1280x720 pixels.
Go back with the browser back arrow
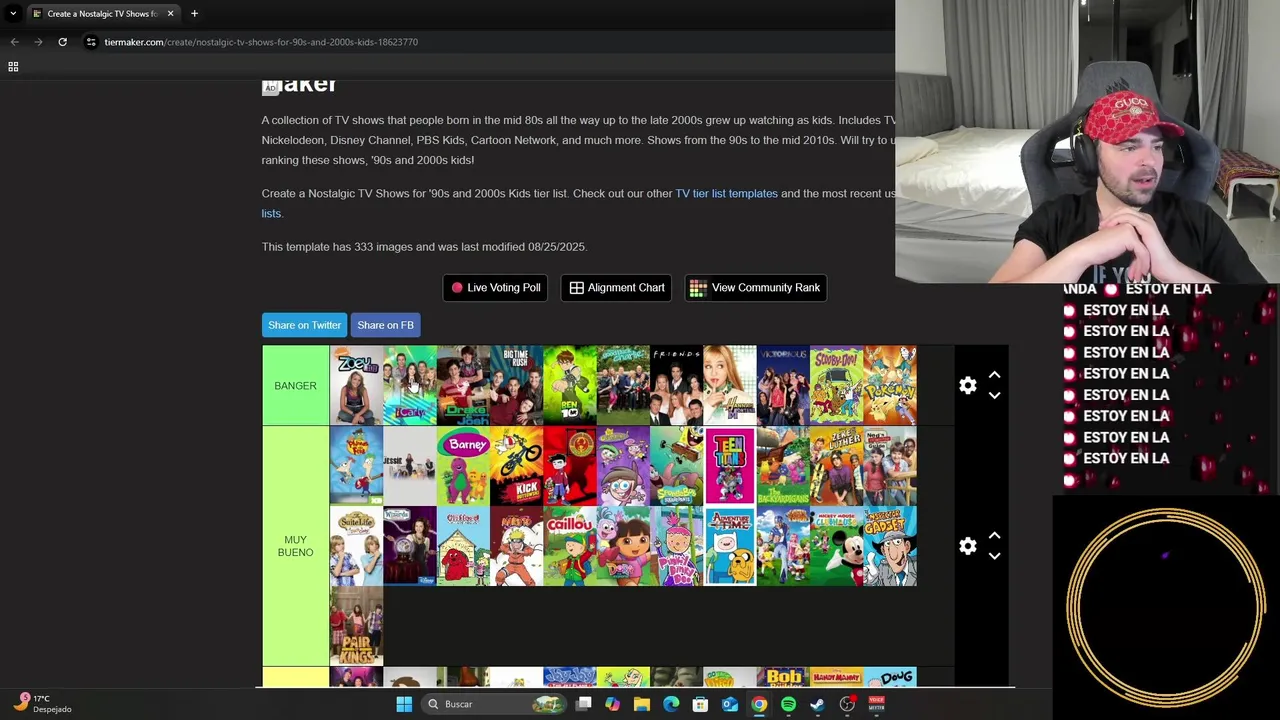tap(14, 42)
